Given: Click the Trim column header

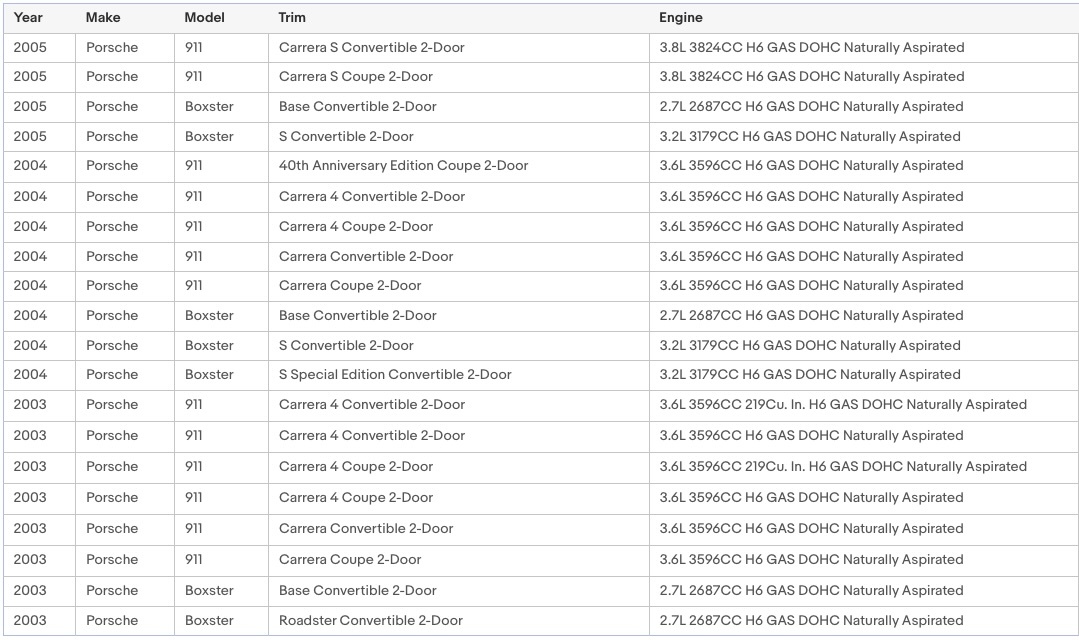Looking at the screenshot, I should (292, 17).
